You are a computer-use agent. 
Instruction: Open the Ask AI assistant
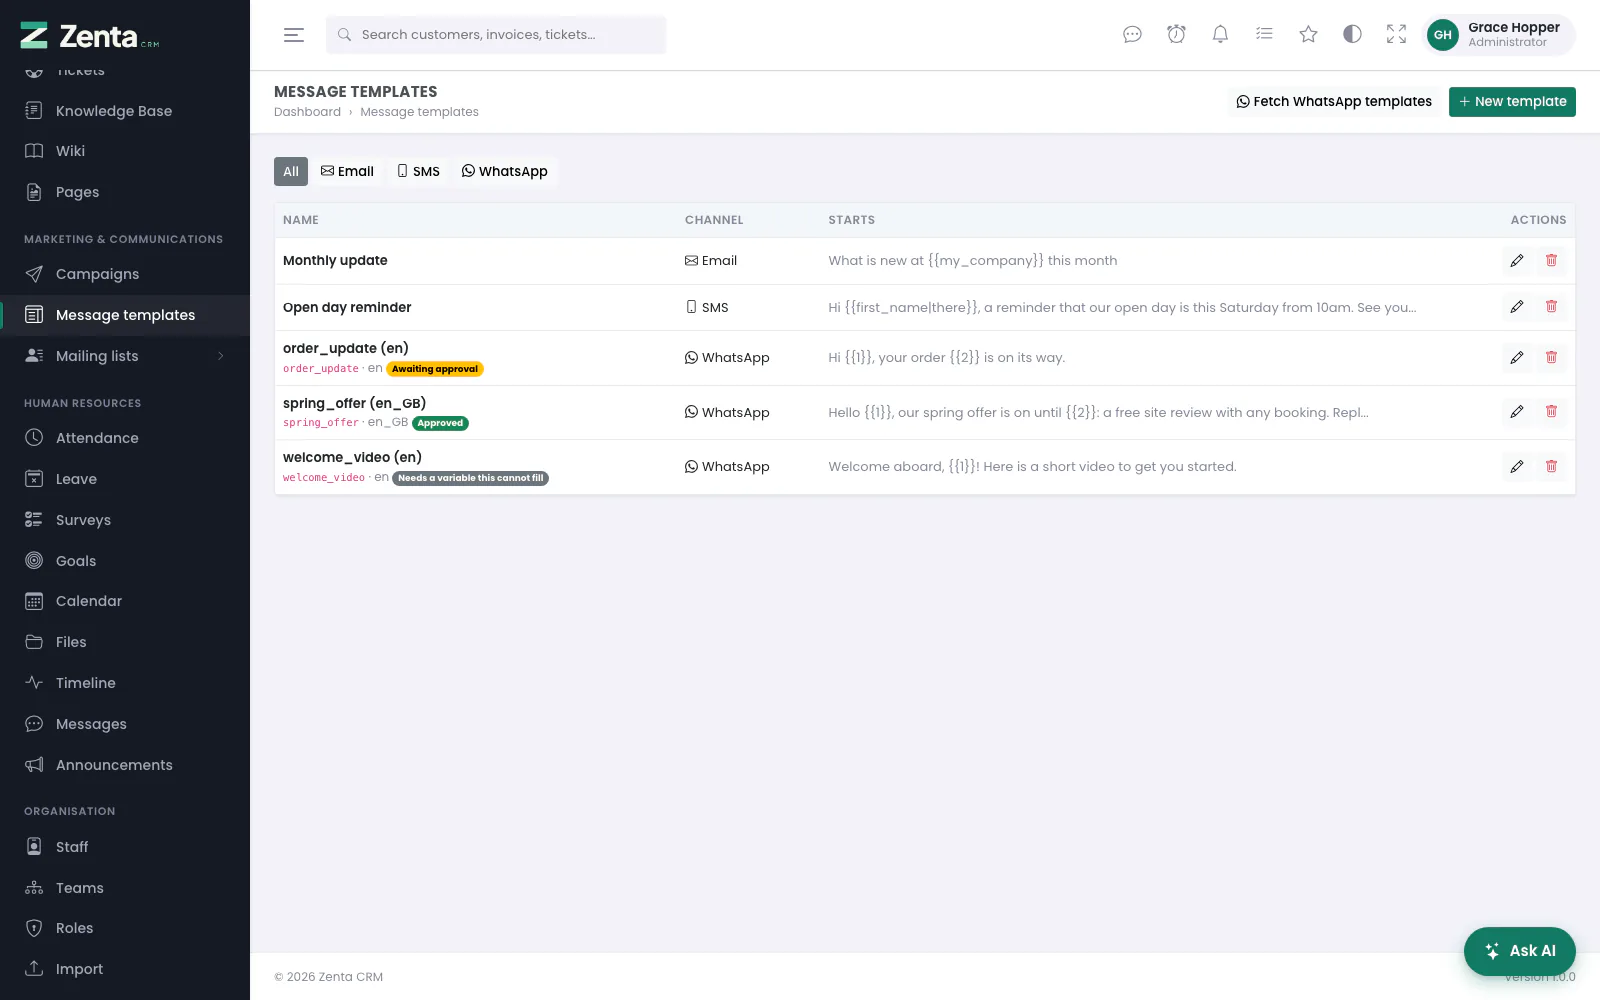tap(1519, 951)
